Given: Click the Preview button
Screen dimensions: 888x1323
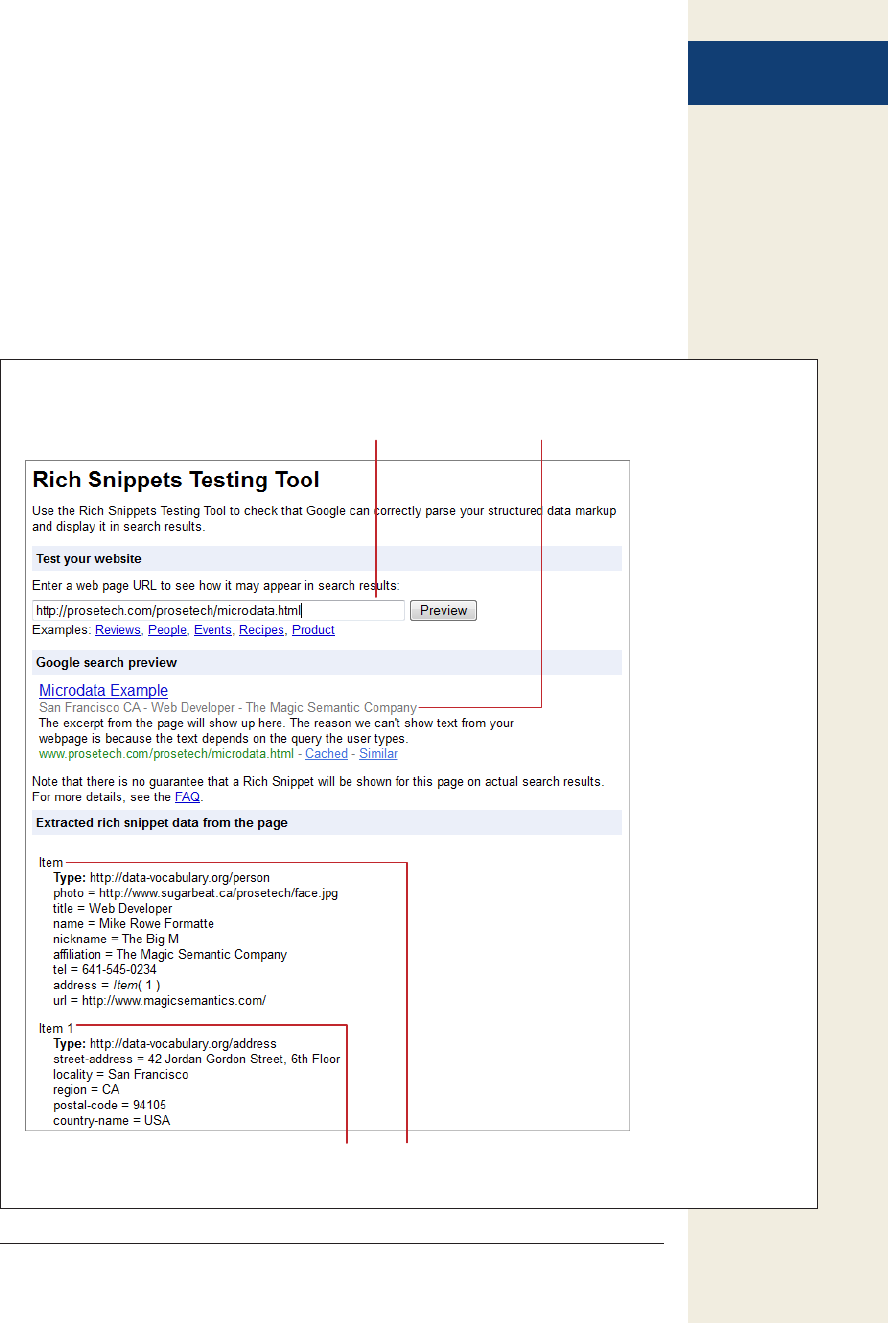Looking at the screenshot, I should [443, 610].
